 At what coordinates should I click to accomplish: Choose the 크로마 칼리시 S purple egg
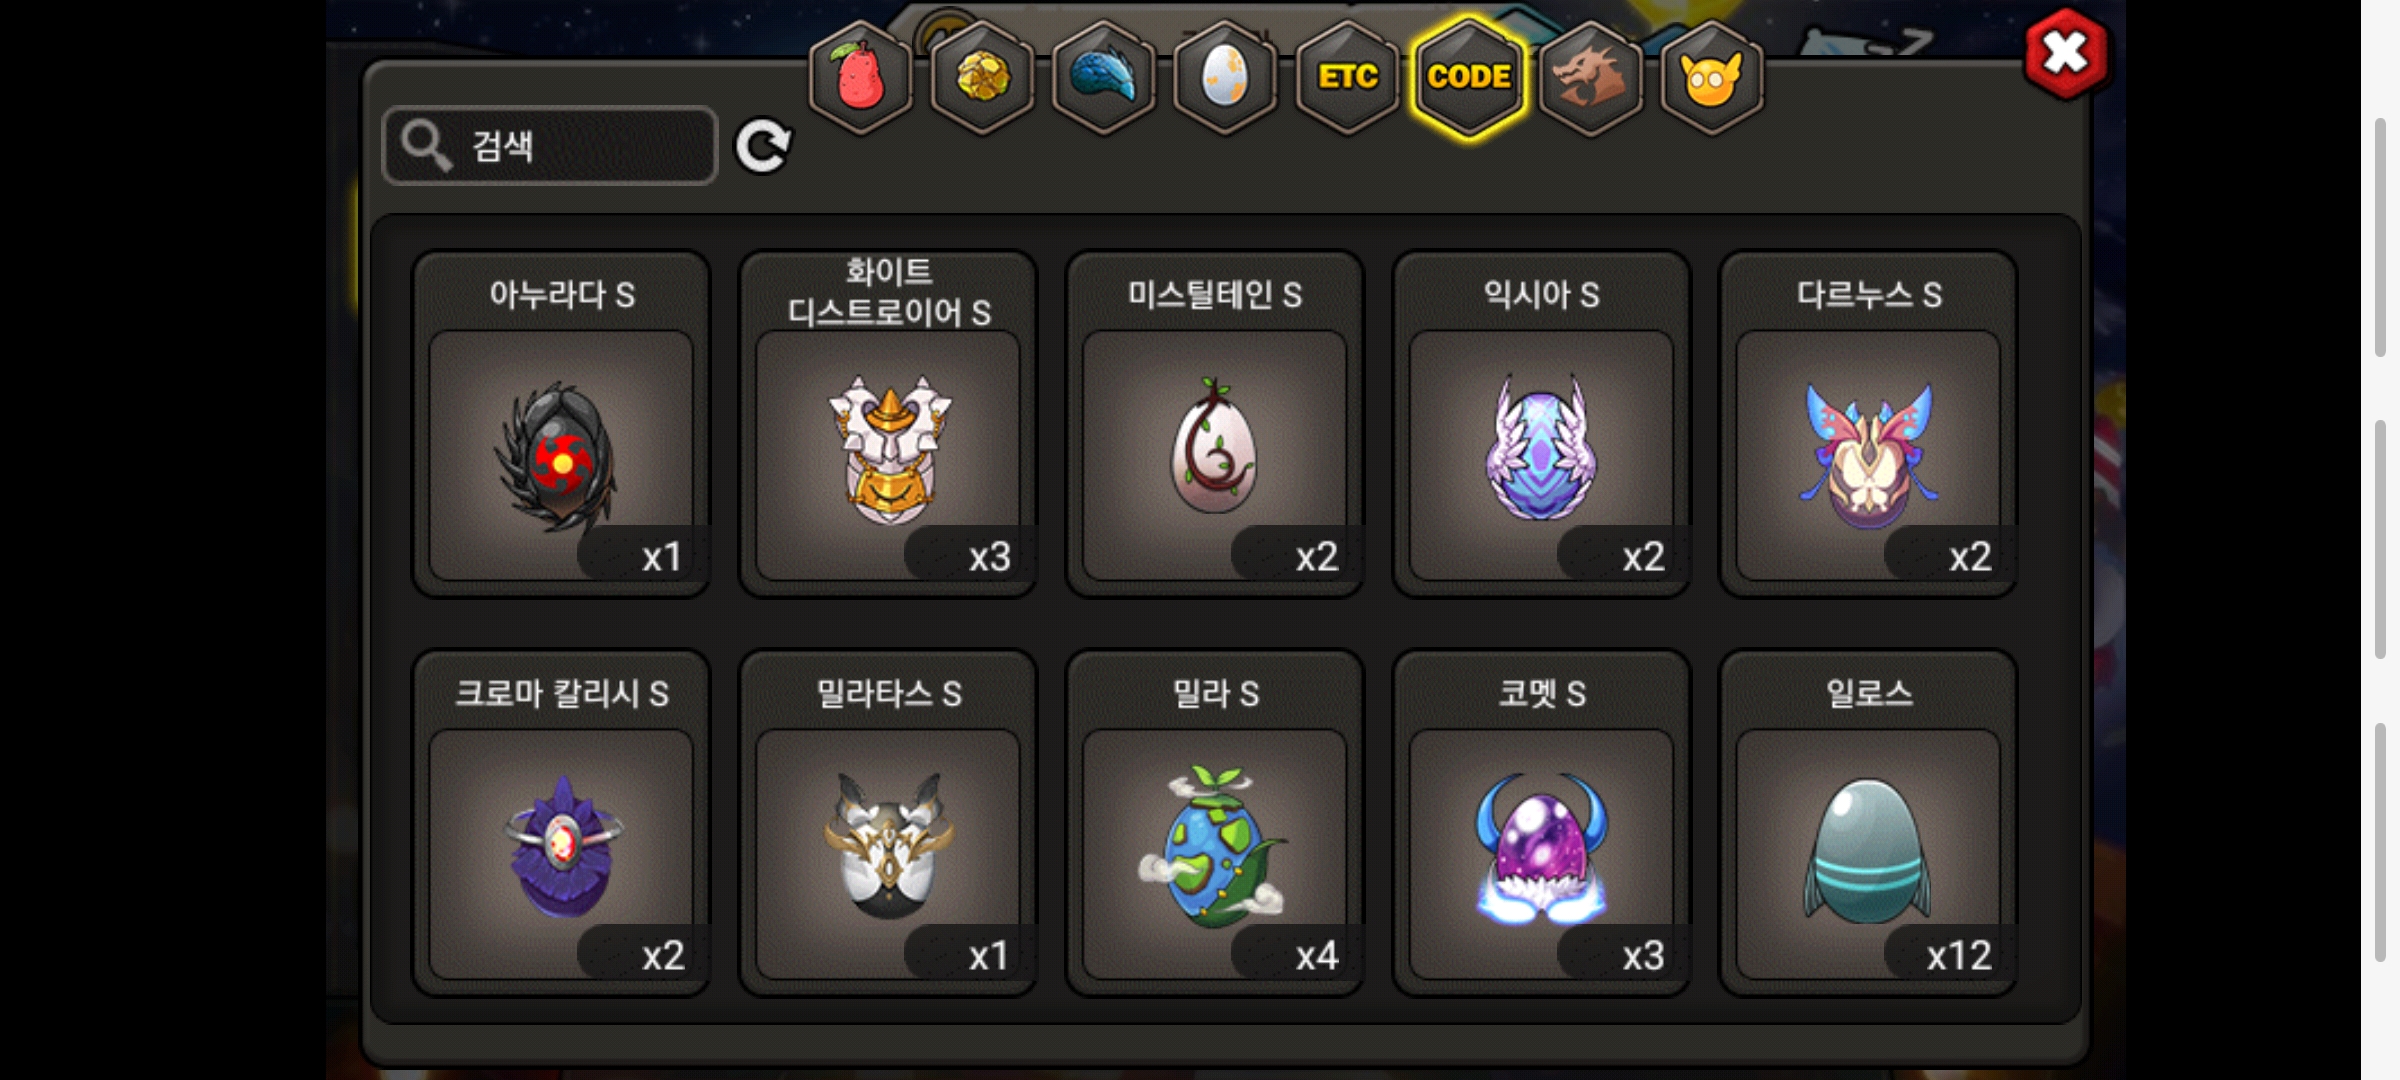pos(561,823)
